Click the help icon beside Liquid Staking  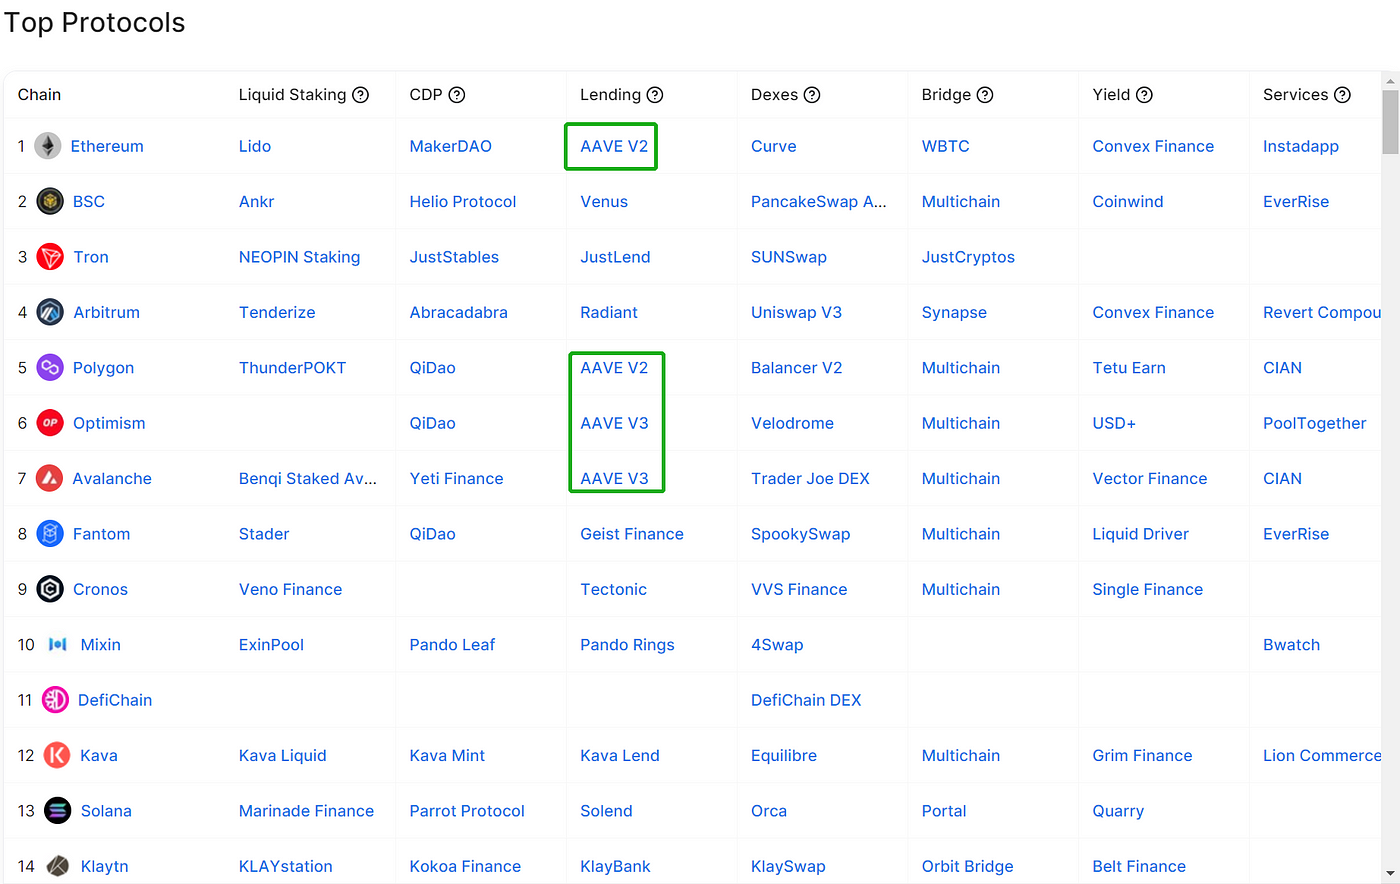click(361, 95)
